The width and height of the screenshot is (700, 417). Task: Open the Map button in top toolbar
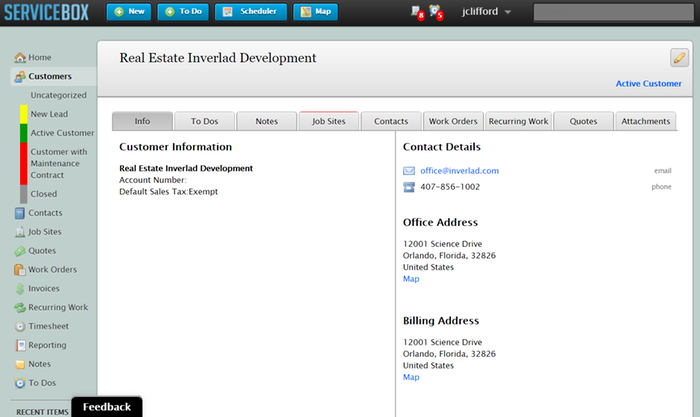315,12
